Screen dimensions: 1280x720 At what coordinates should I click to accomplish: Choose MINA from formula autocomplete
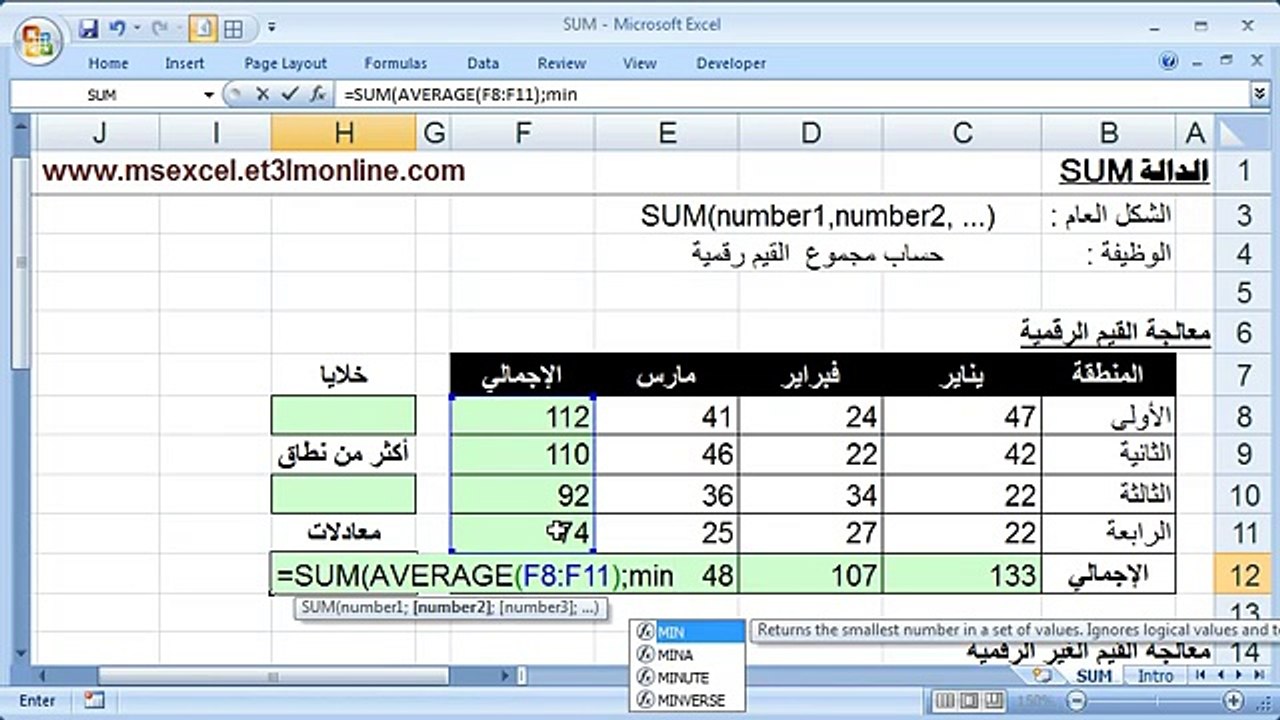[x=688, y=655]
